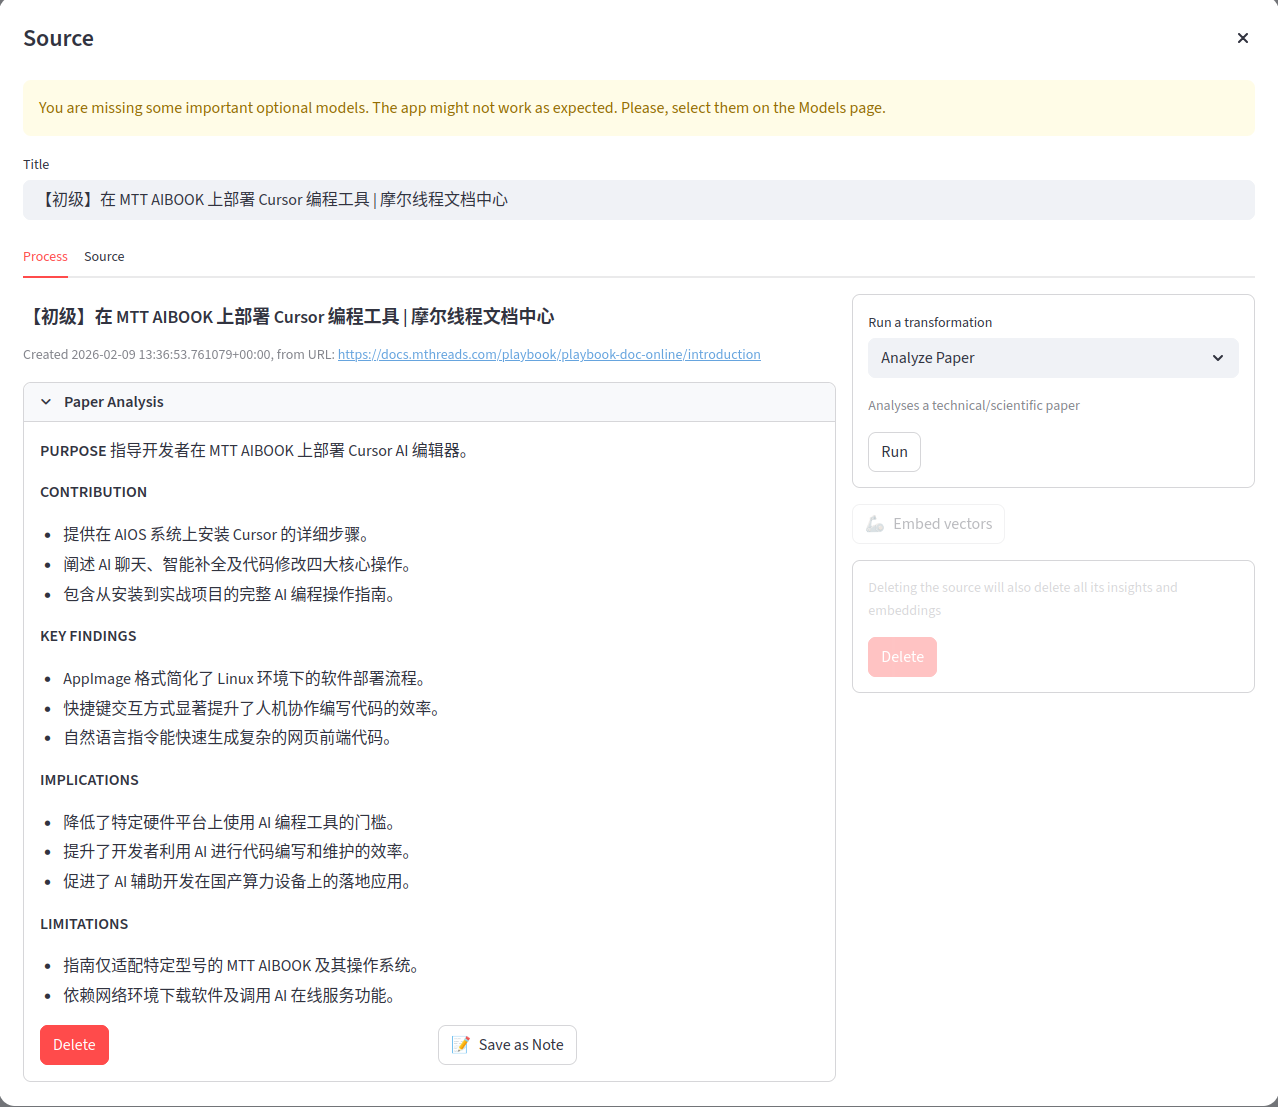Click the bullet starting 自然语言指令
This screenshot has height=1107, width=1278.
[231, 738]
